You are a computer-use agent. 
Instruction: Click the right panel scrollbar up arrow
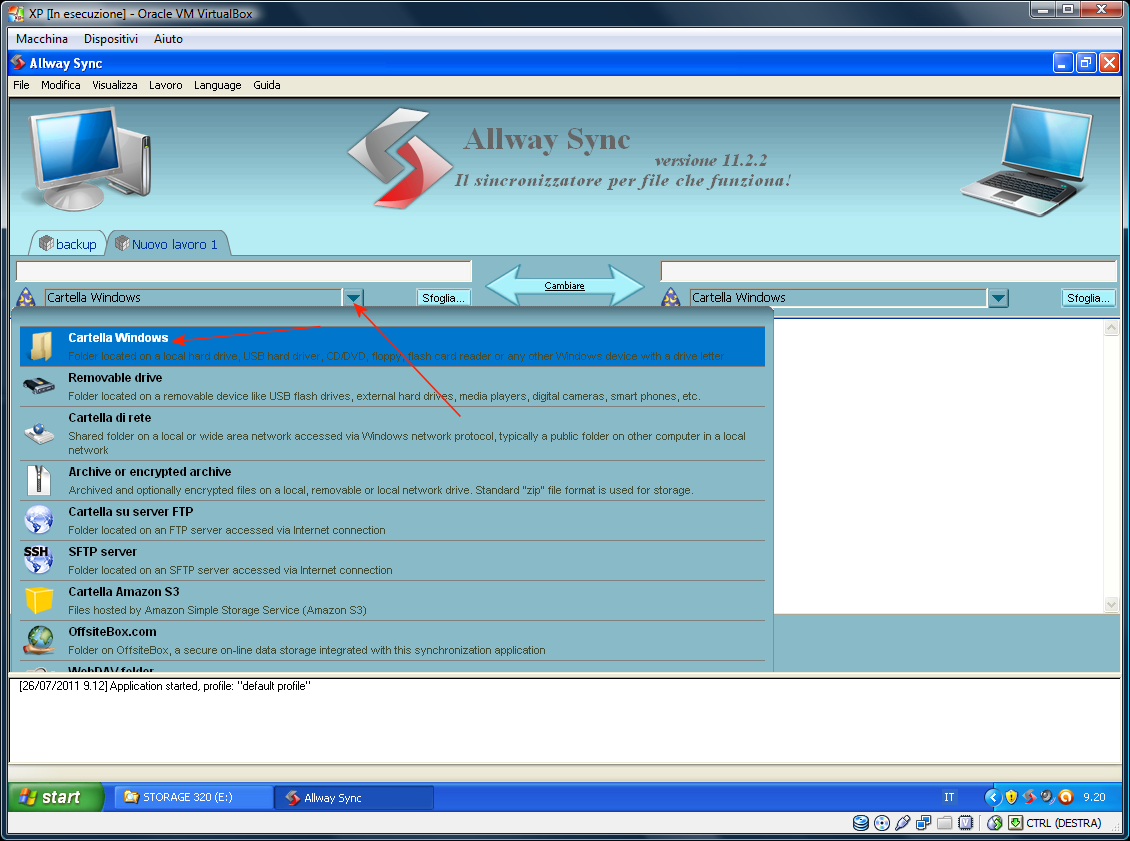[x=1111, y=328]
